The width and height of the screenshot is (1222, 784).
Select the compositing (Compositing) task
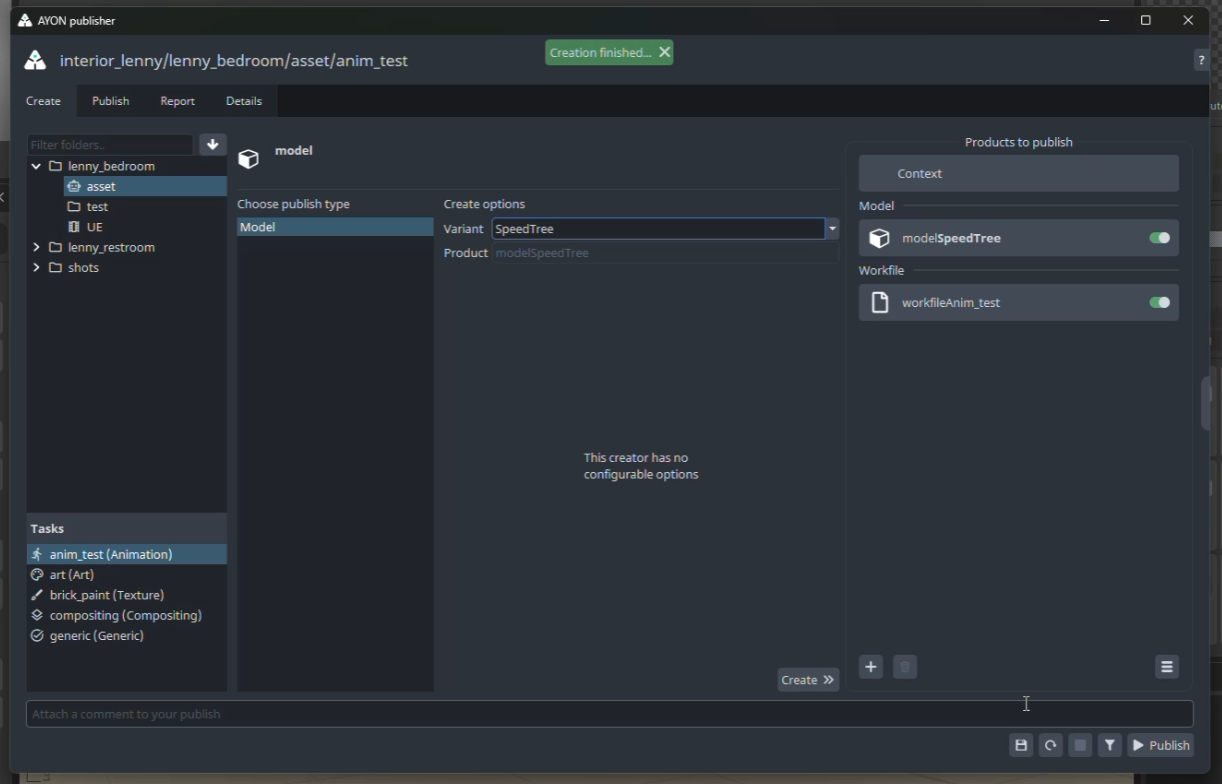(x=127, y=615)
